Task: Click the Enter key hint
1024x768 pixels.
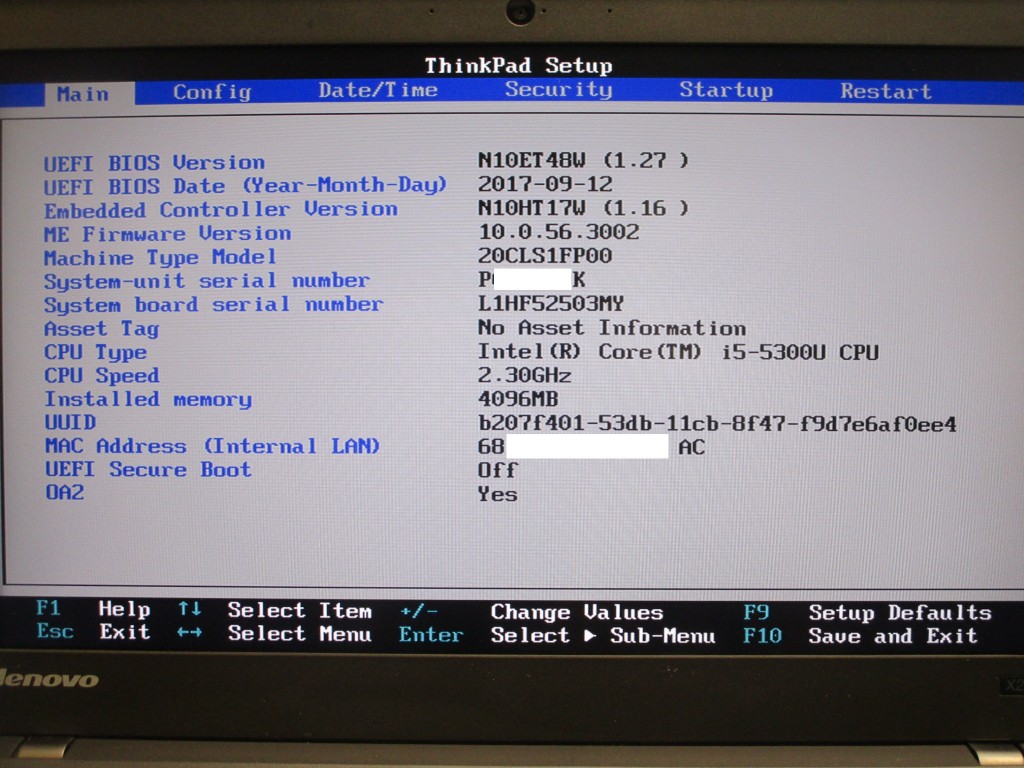Action: (x=431, y=634)
